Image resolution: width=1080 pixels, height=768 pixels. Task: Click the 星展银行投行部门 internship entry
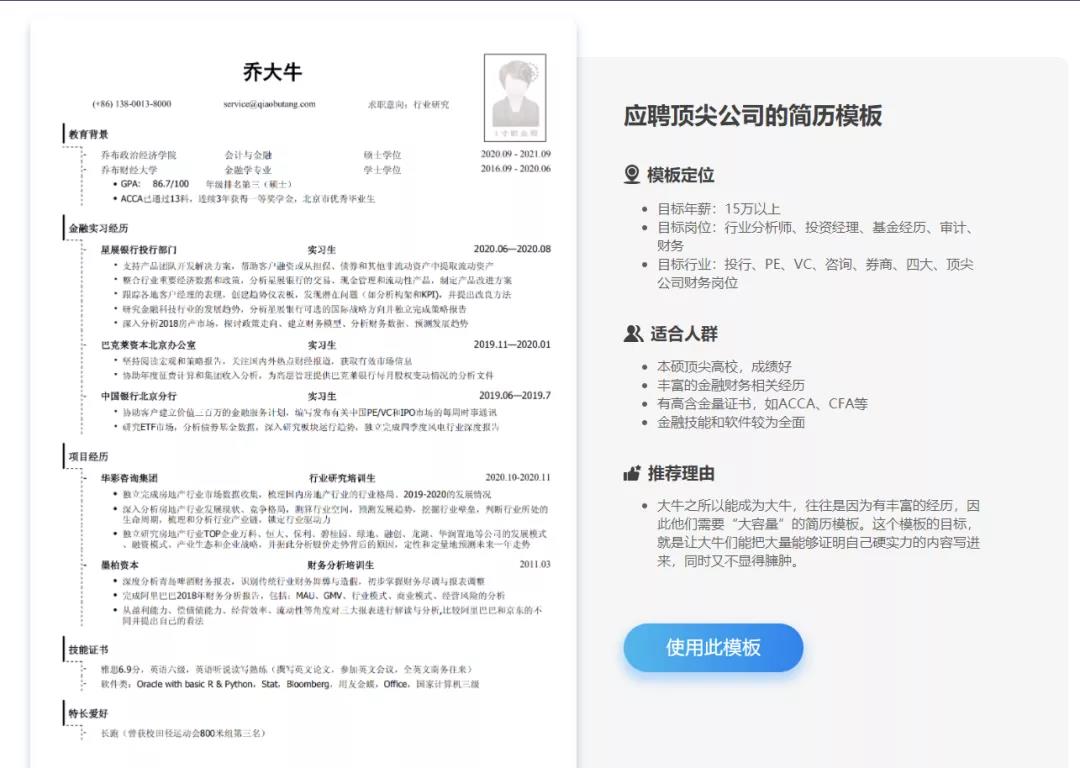click(139, 249)
